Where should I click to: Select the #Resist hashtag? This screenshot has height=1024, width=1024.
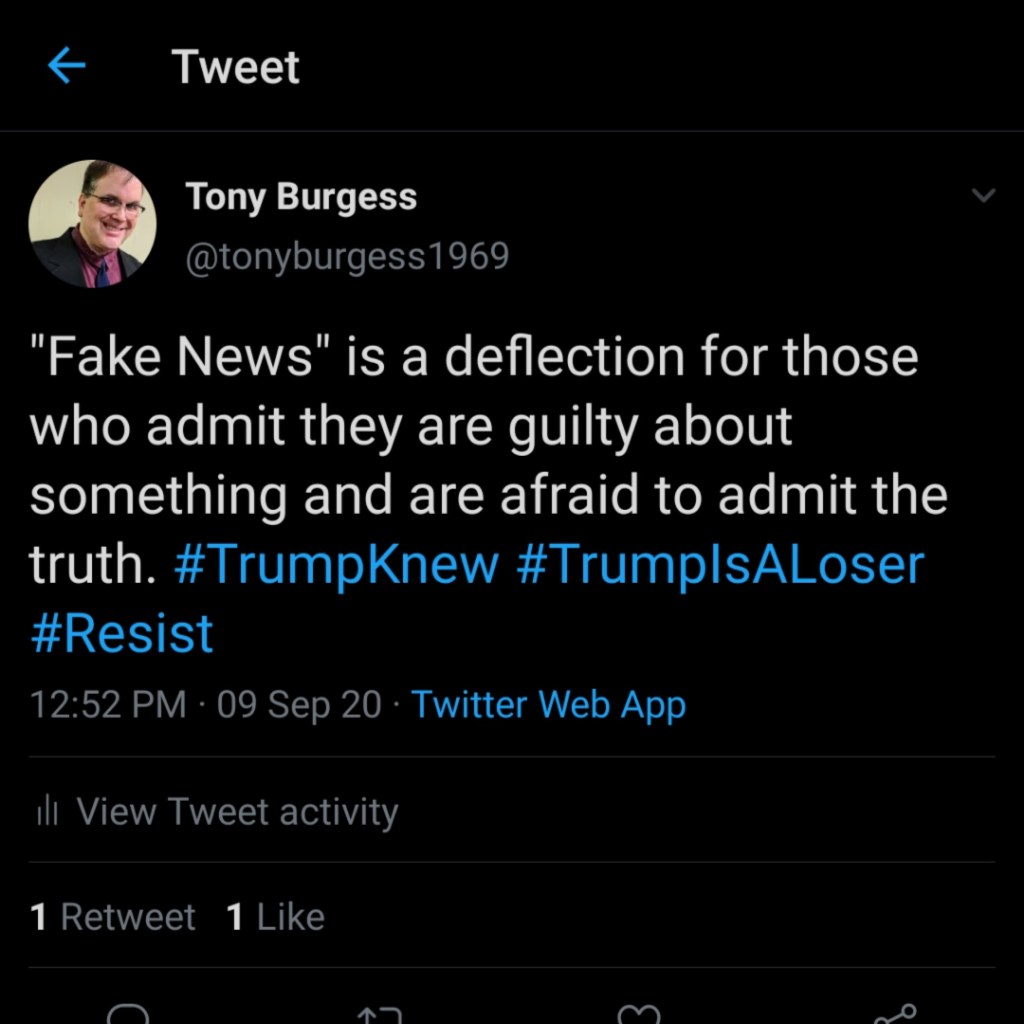pos(122,634)
